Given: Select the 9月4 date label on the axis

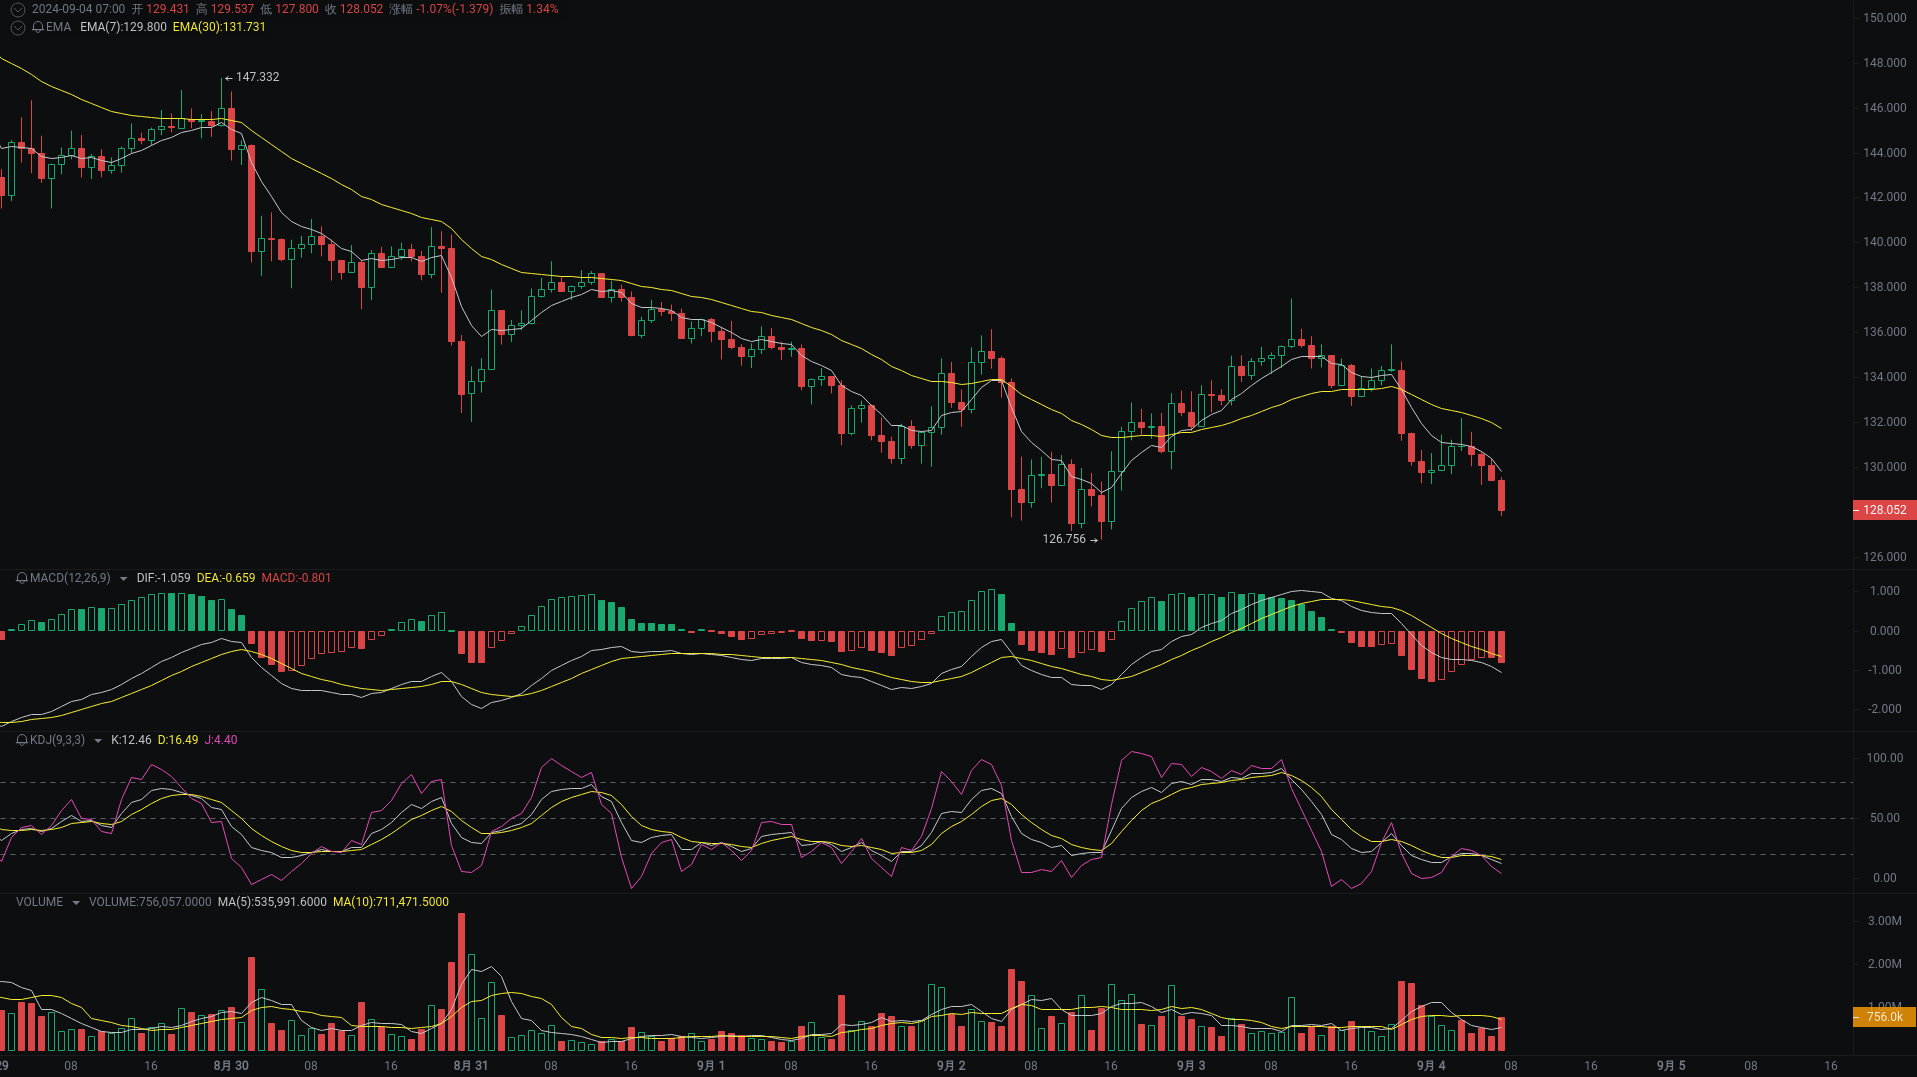Looking at the screenshot, I should click(x=1430, y=1065).
